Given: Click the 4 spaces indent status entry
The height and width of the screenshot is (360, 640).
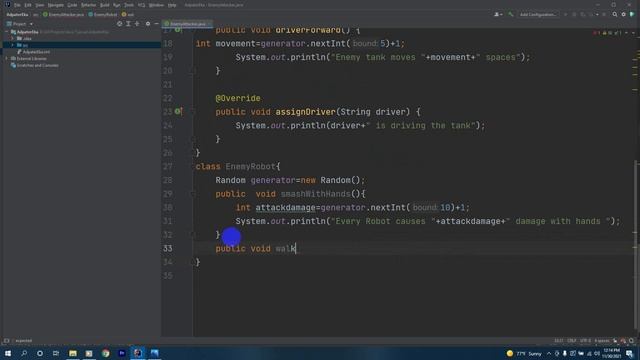Looking at the screenshot, I should point(602,340).
